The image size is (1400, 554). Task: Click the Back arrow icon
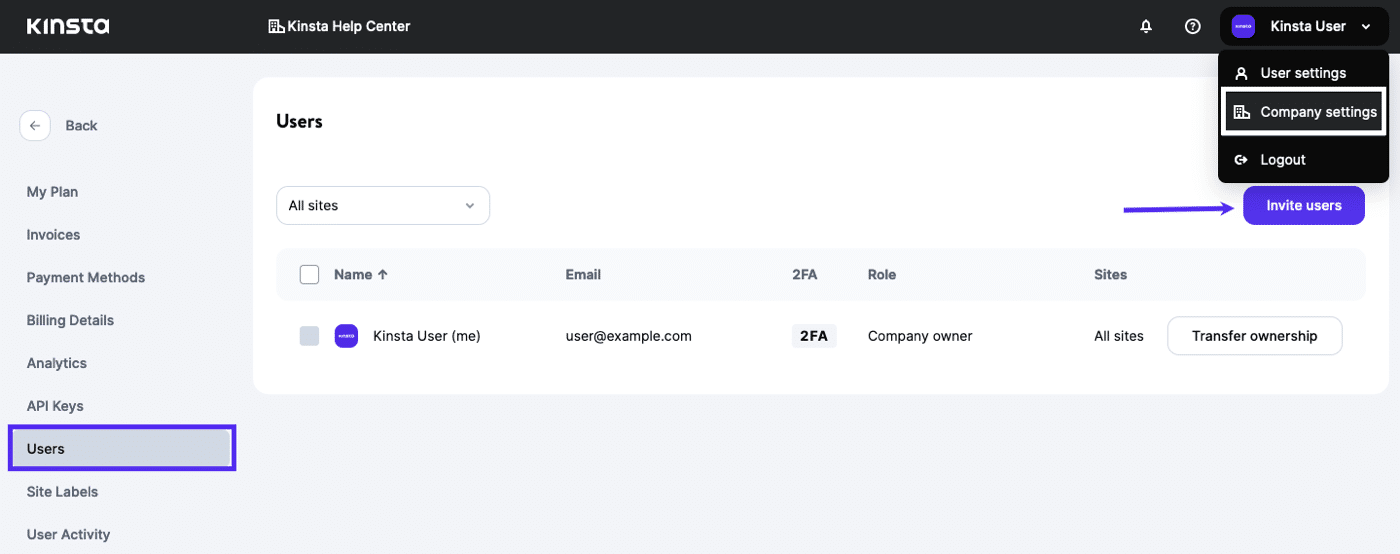coord(35,125)
